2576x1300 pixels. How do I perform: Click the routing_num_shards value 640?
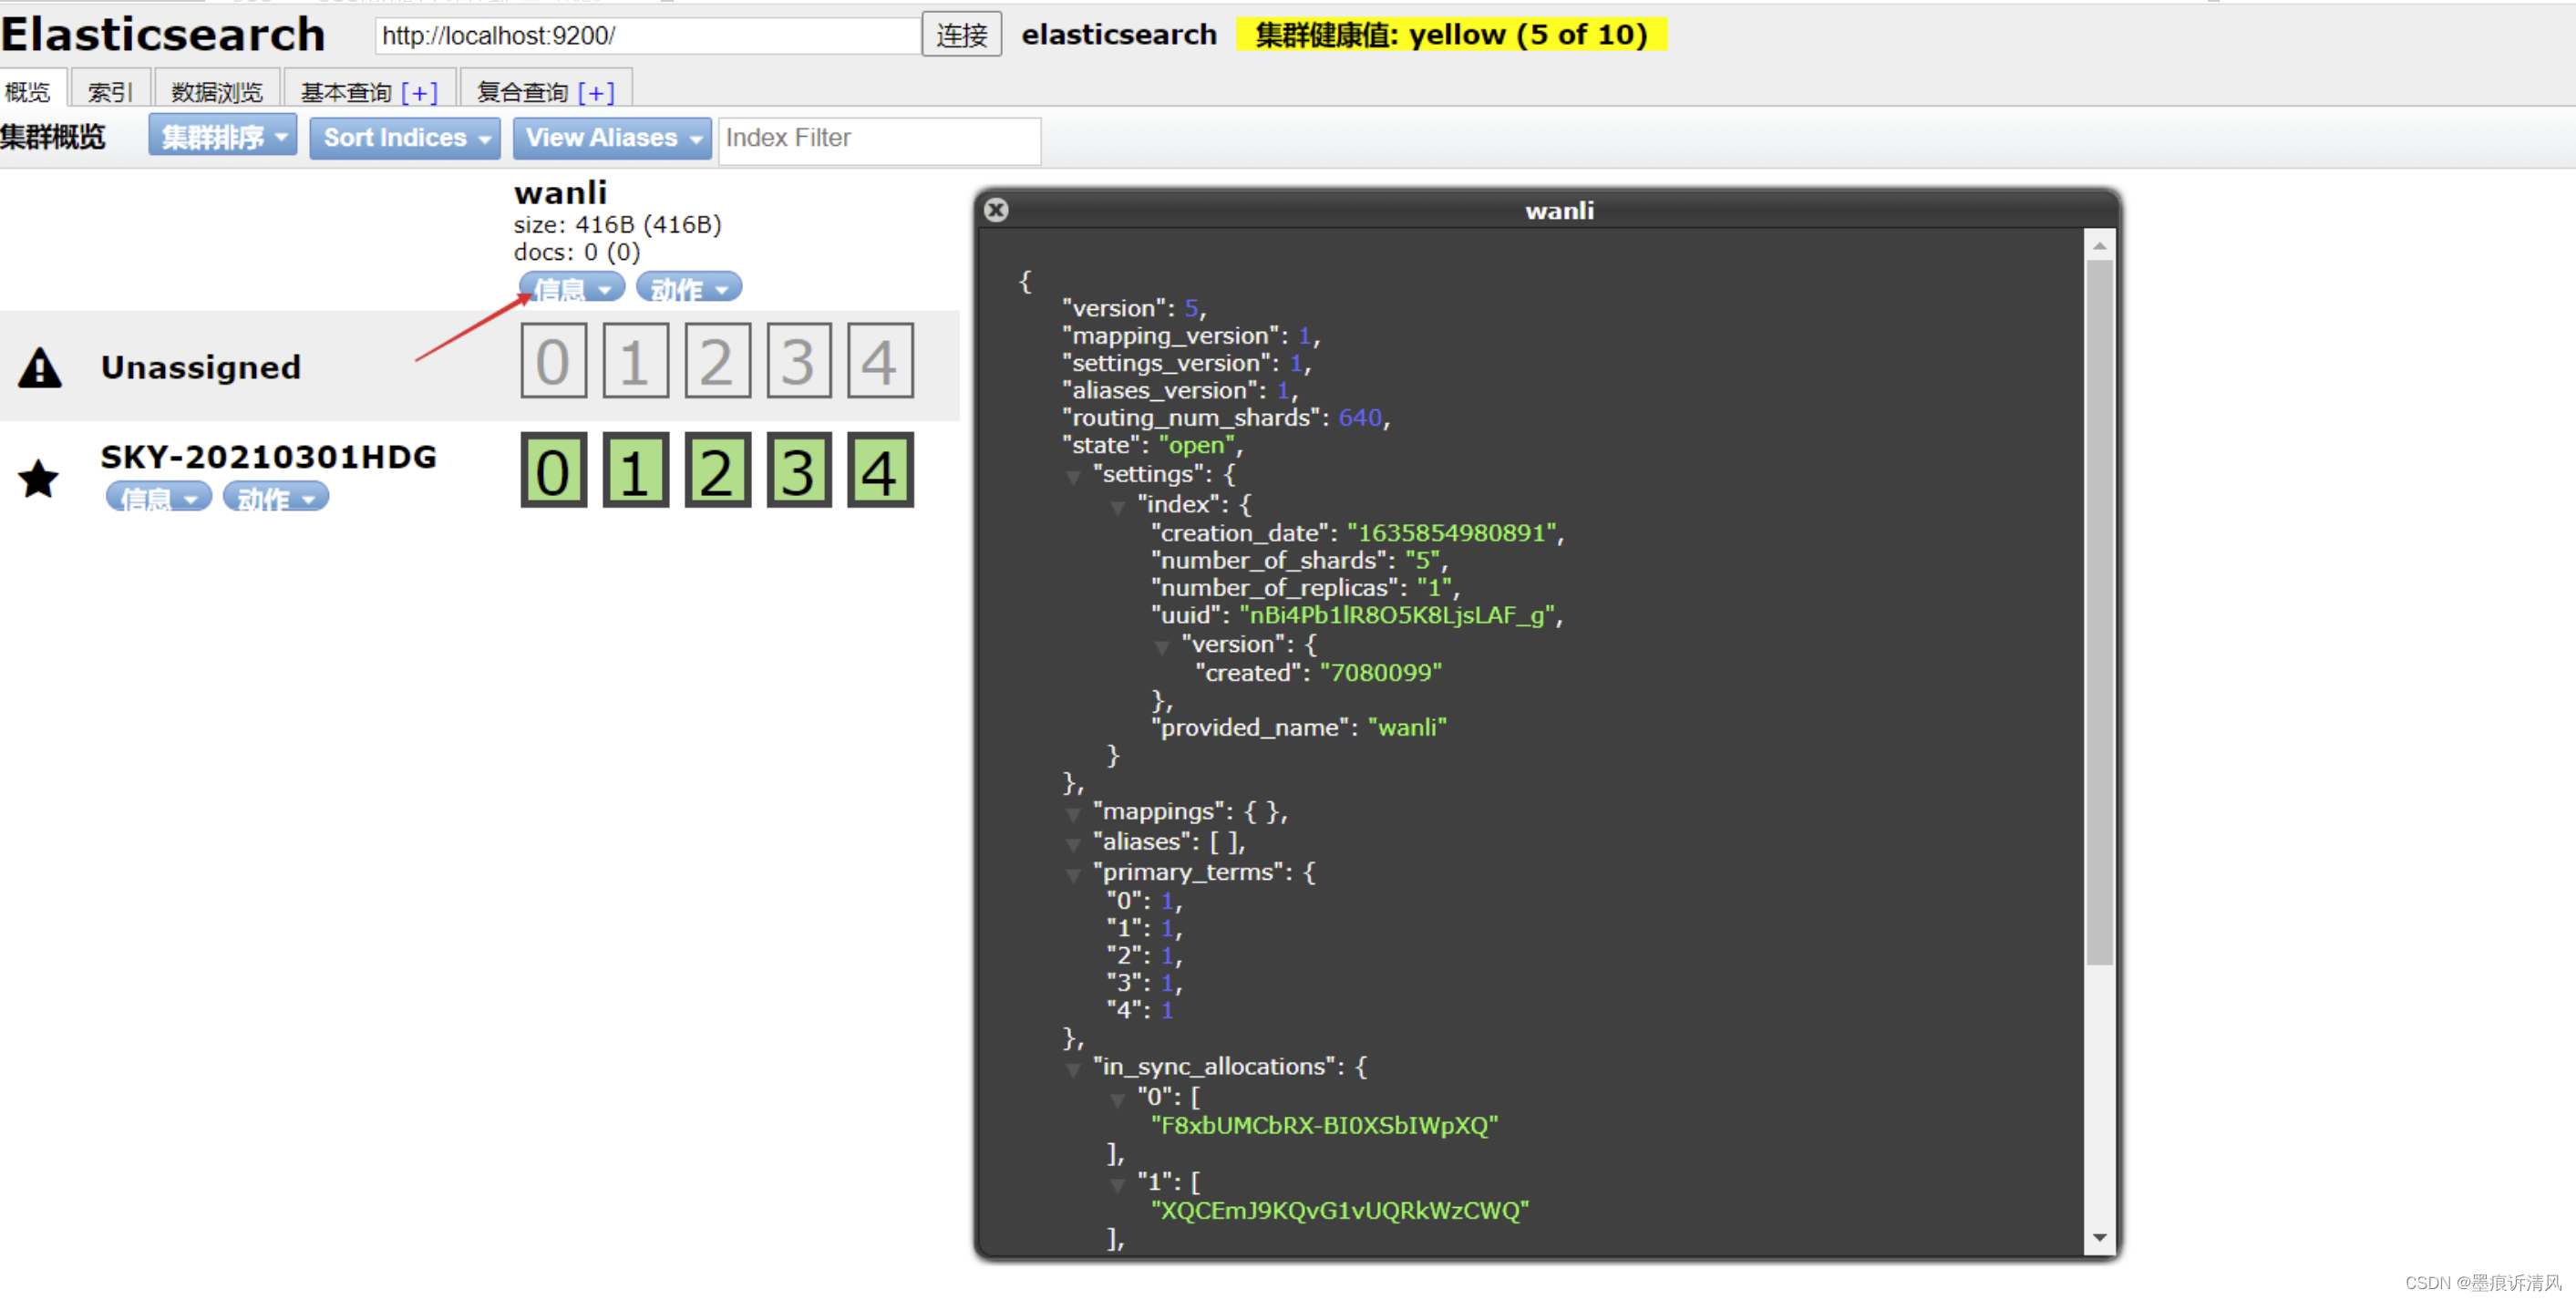pyautogui.click(x=1360, y=418)
